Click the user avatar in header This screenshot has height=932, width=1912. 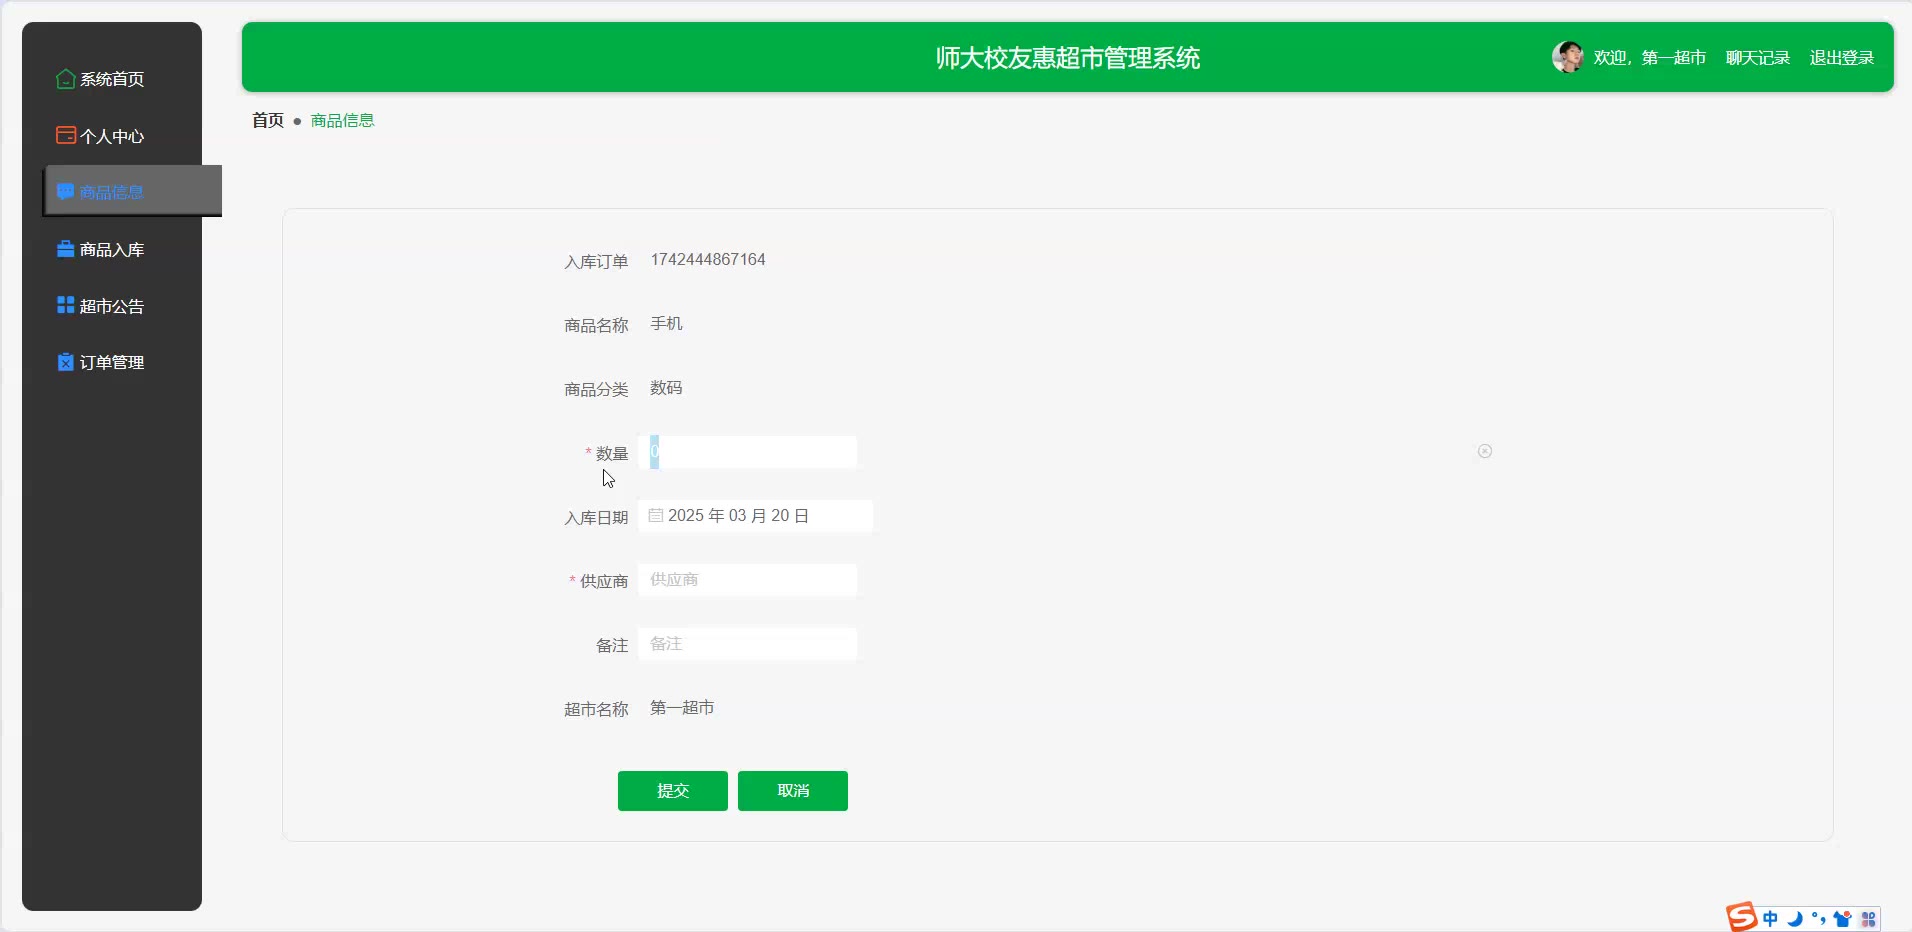click(x=1567, y=57)
